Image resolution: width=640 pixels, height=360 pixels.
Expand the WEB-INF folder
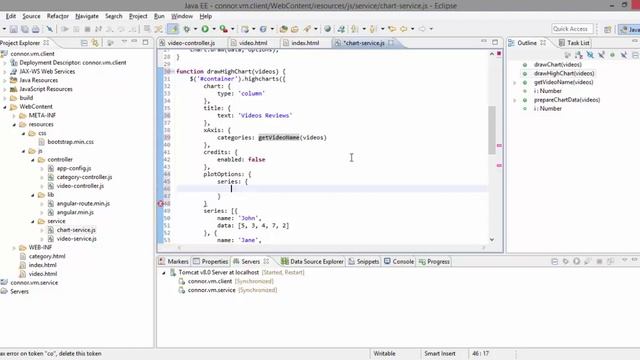point(14,248)
